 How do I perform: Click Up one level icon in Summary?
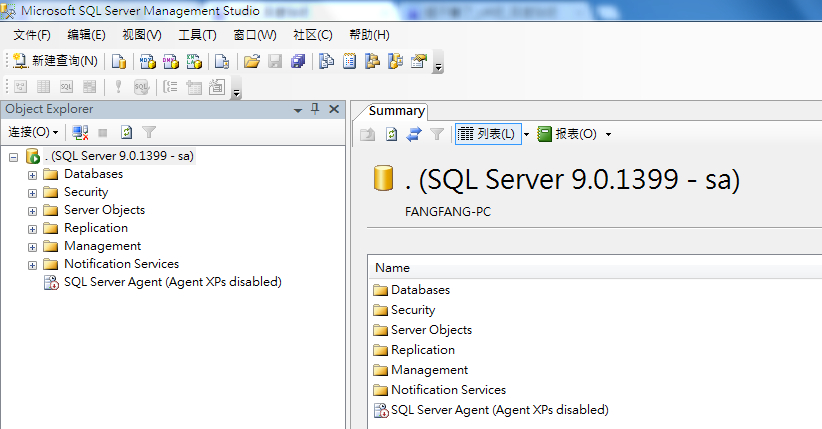coord(367,134)
